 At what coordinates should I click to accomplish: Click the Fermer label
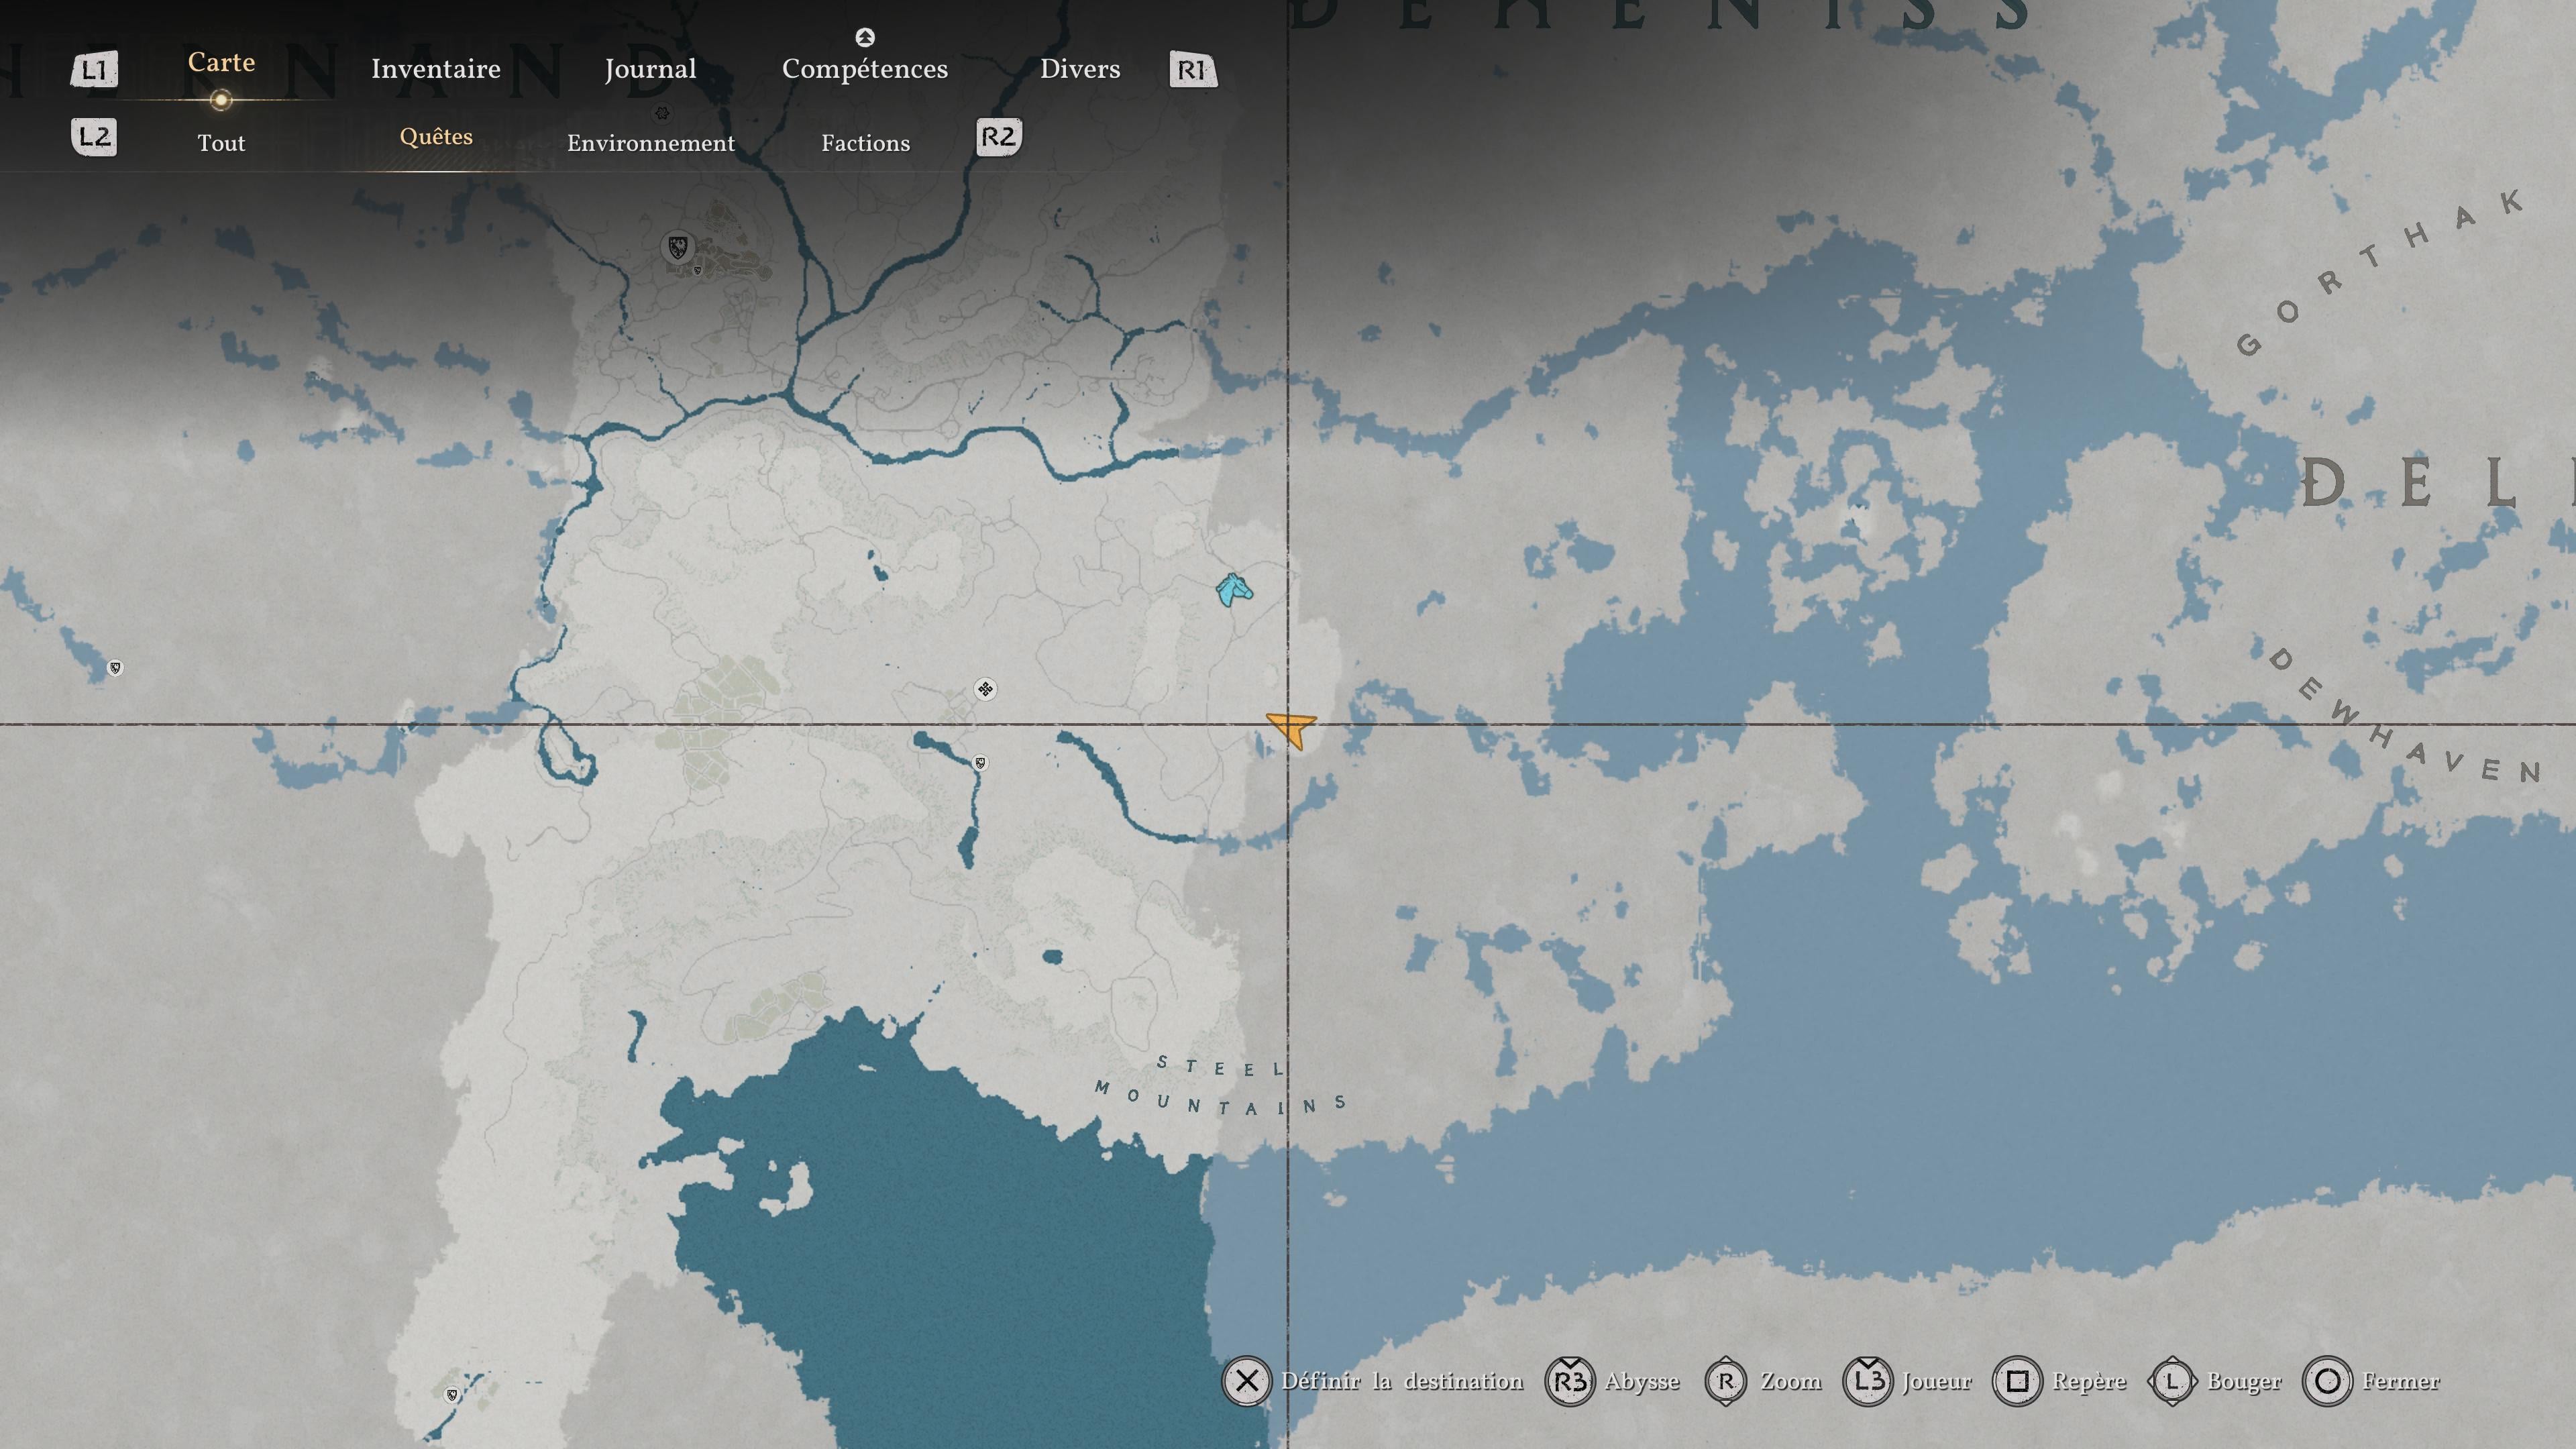(x=2401, y=1382)
